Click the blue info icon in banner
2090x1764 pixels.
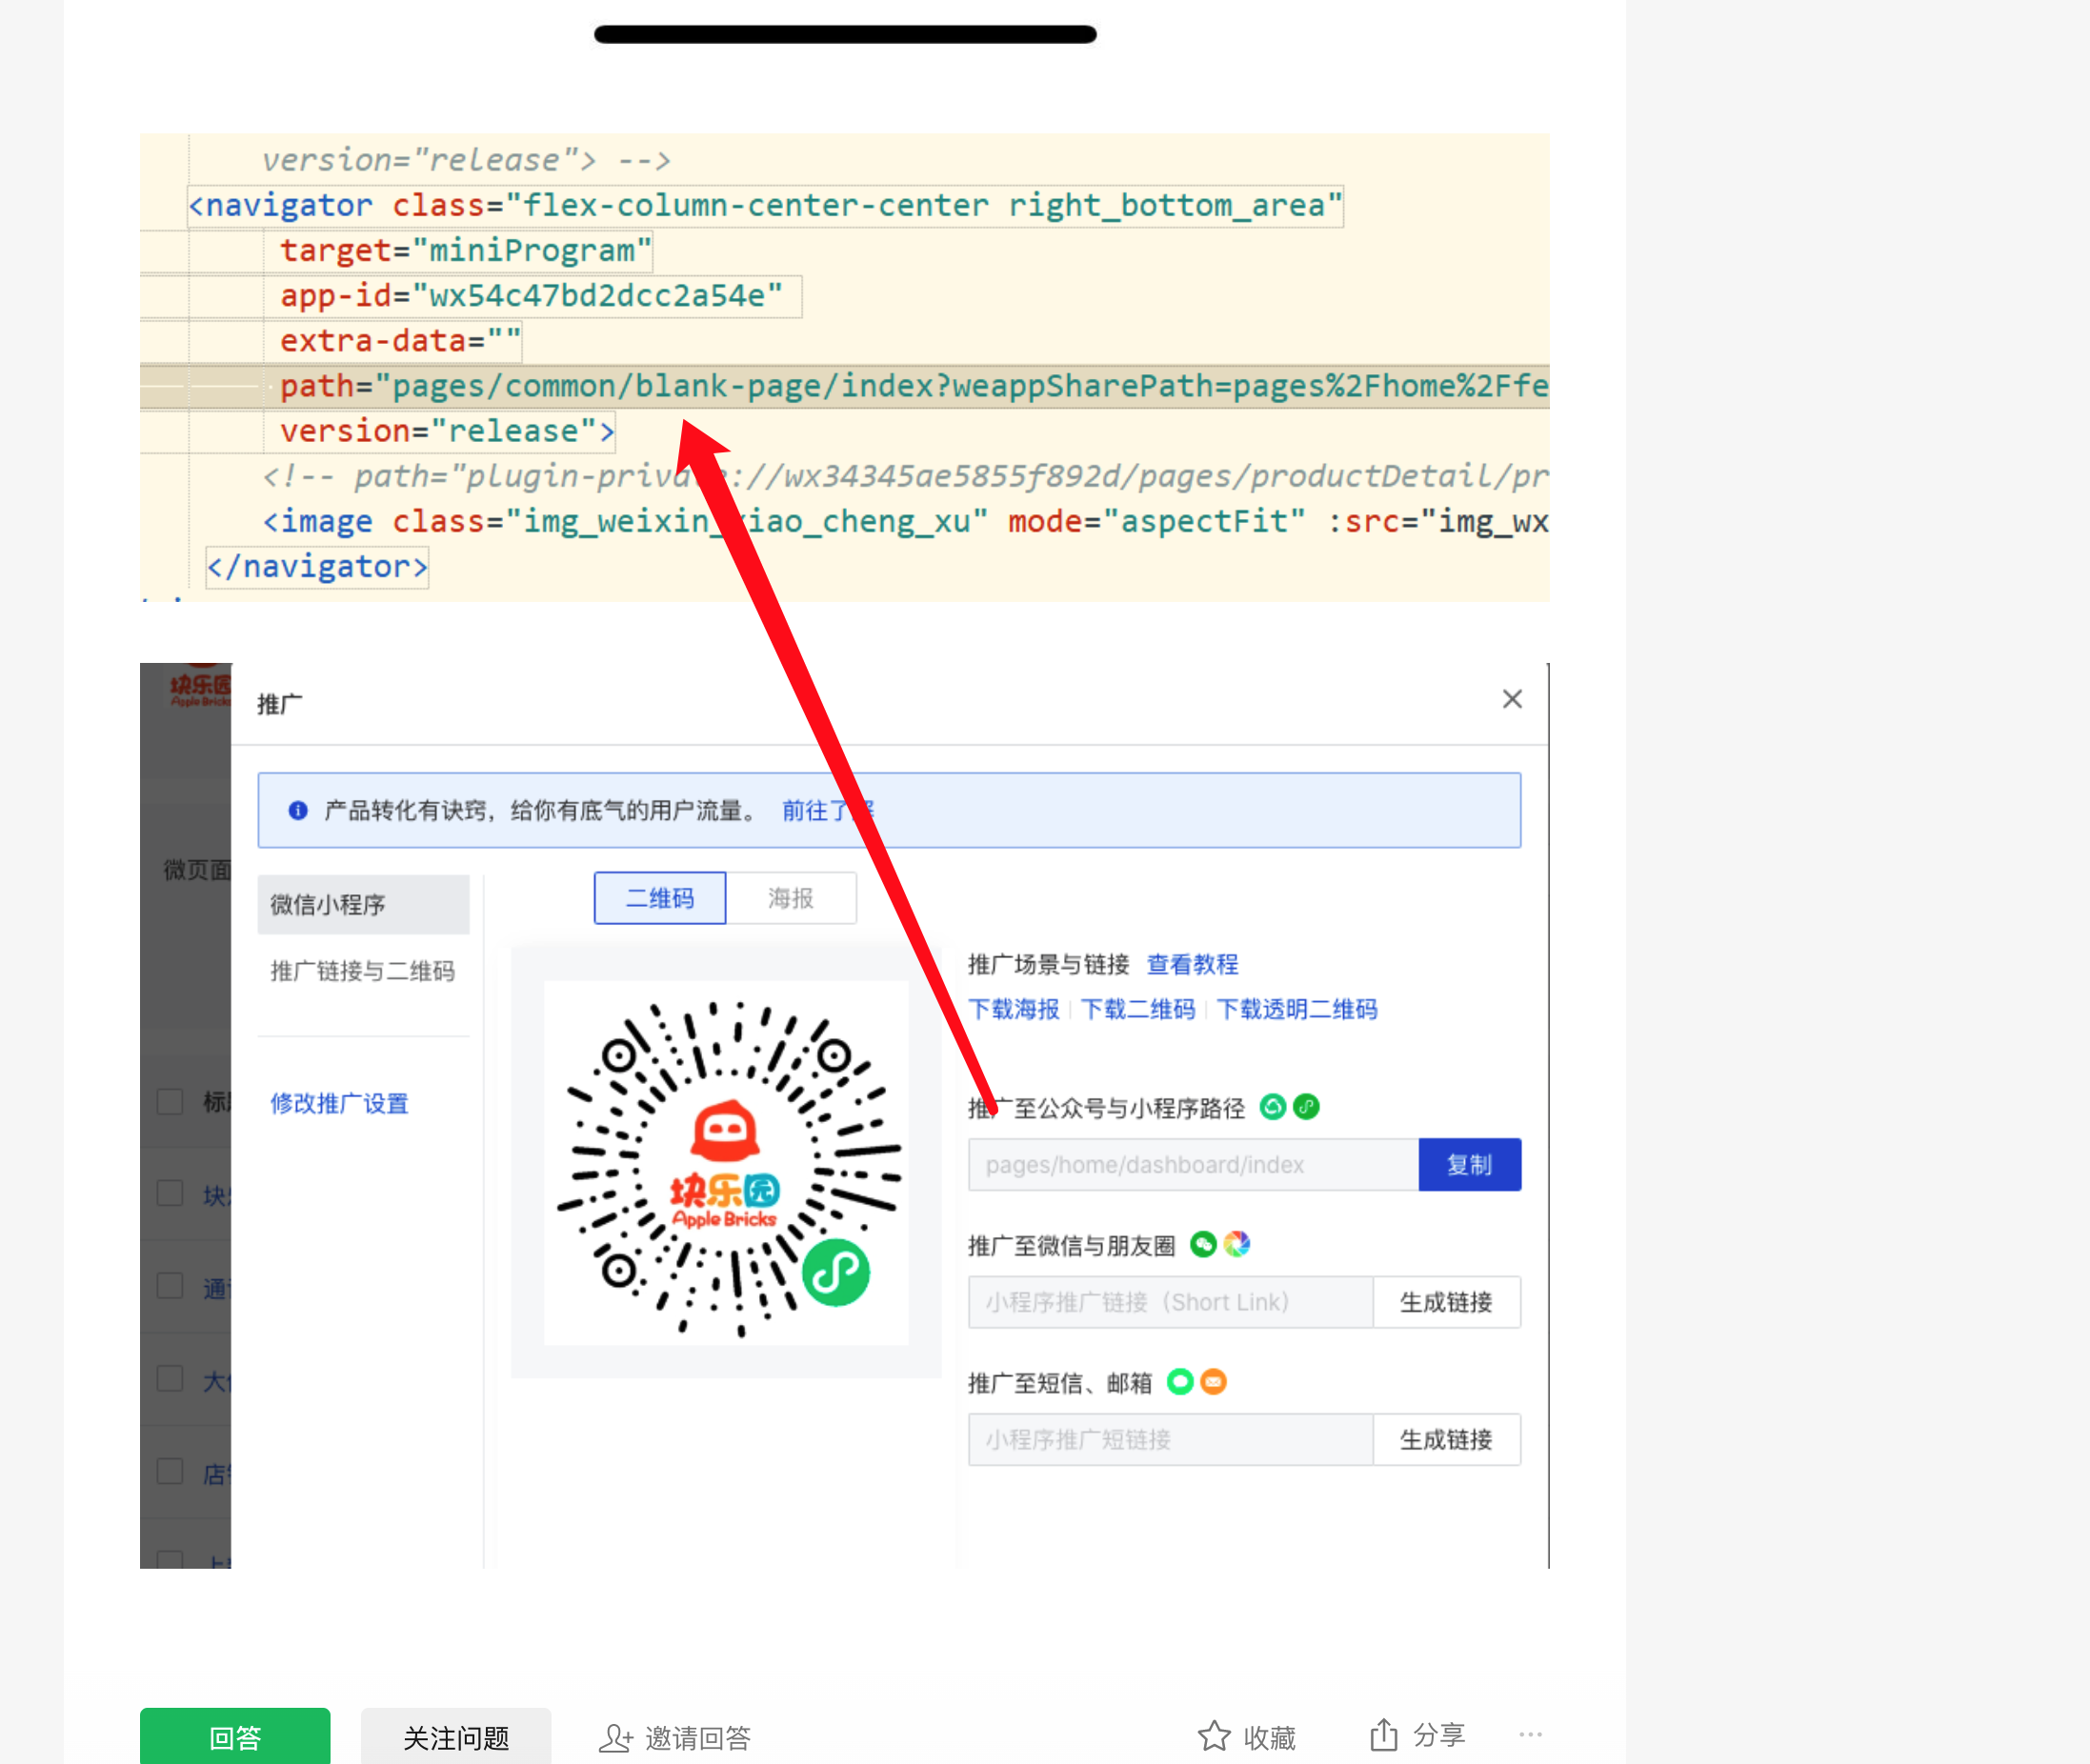(298, 810)
